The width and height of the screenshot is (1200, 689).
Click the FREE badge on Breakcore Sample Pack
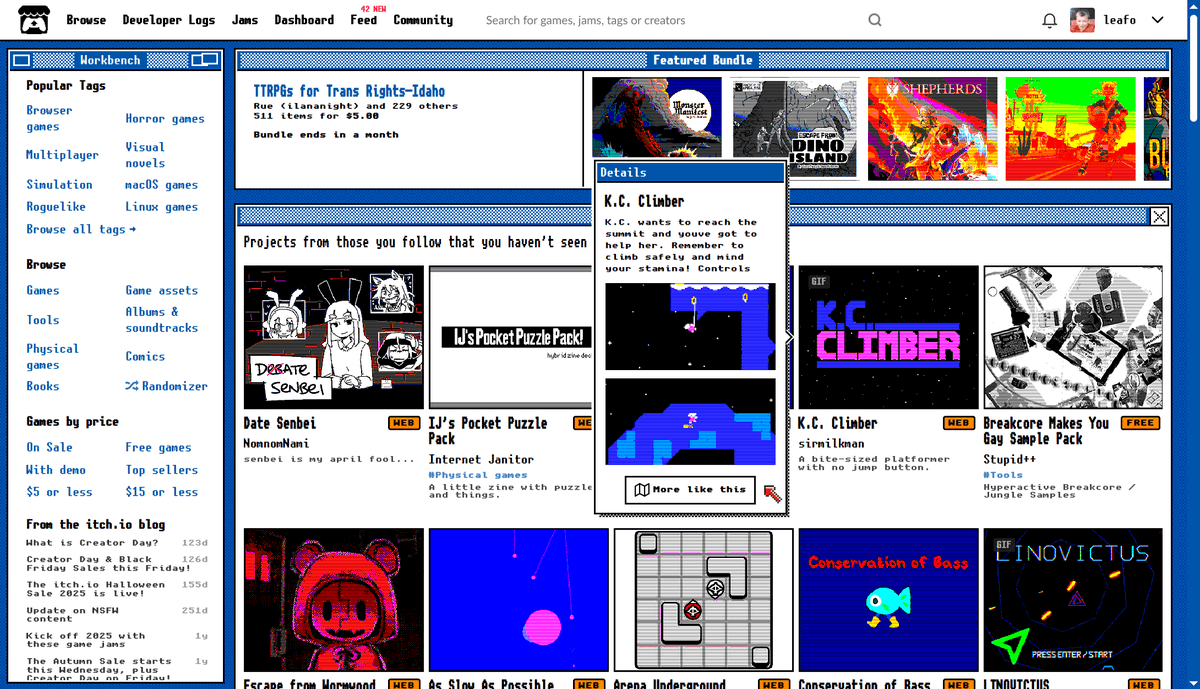tap(1140, 423)
